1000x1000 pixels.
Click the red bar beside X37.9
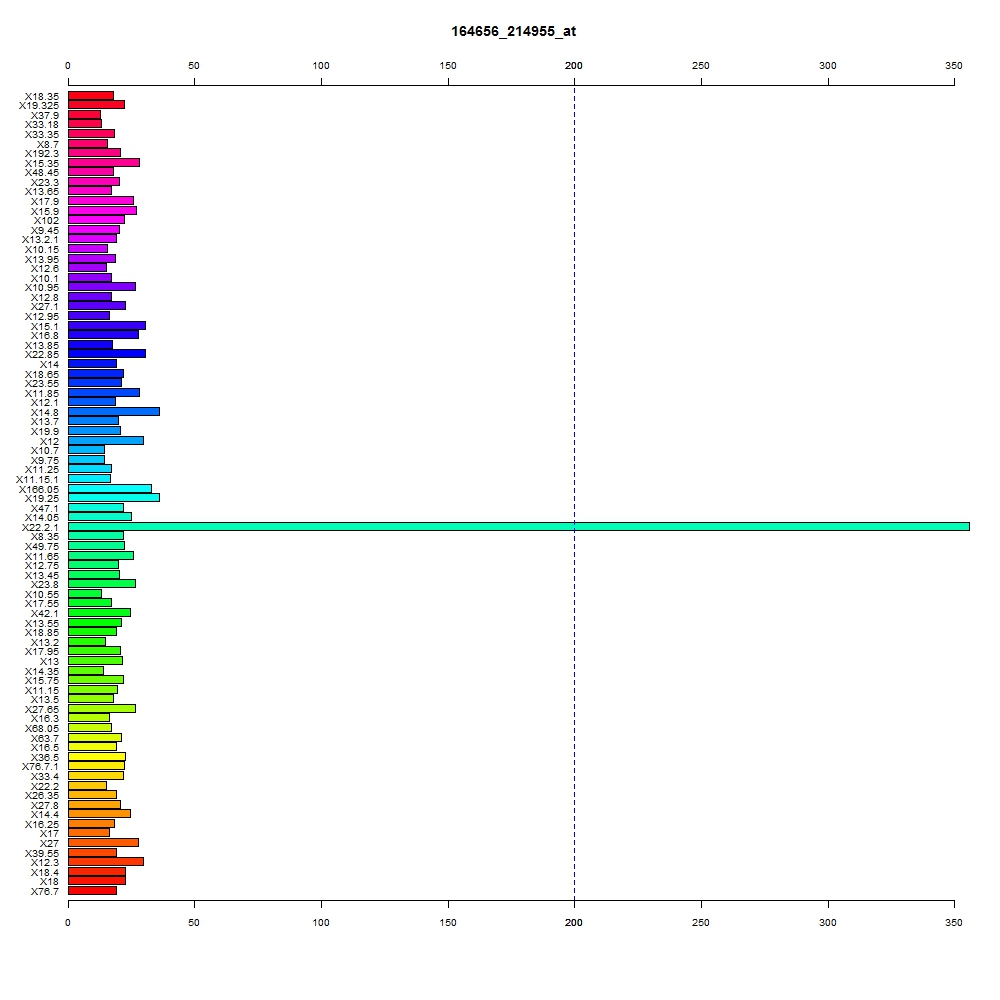(84, 115)
